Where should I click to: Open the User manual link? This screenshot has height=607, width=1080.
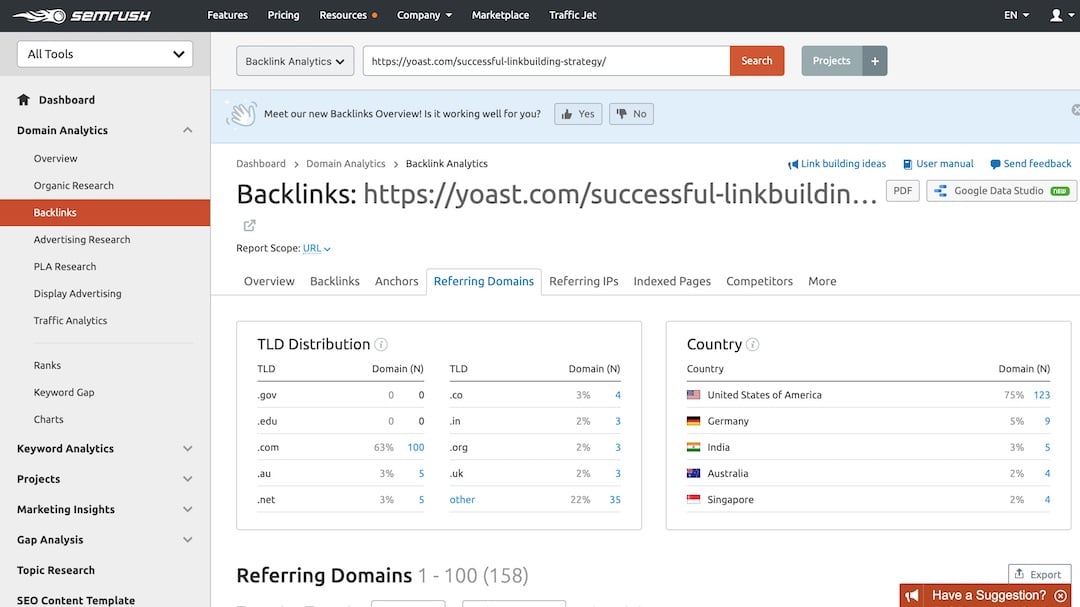(938, 164)
